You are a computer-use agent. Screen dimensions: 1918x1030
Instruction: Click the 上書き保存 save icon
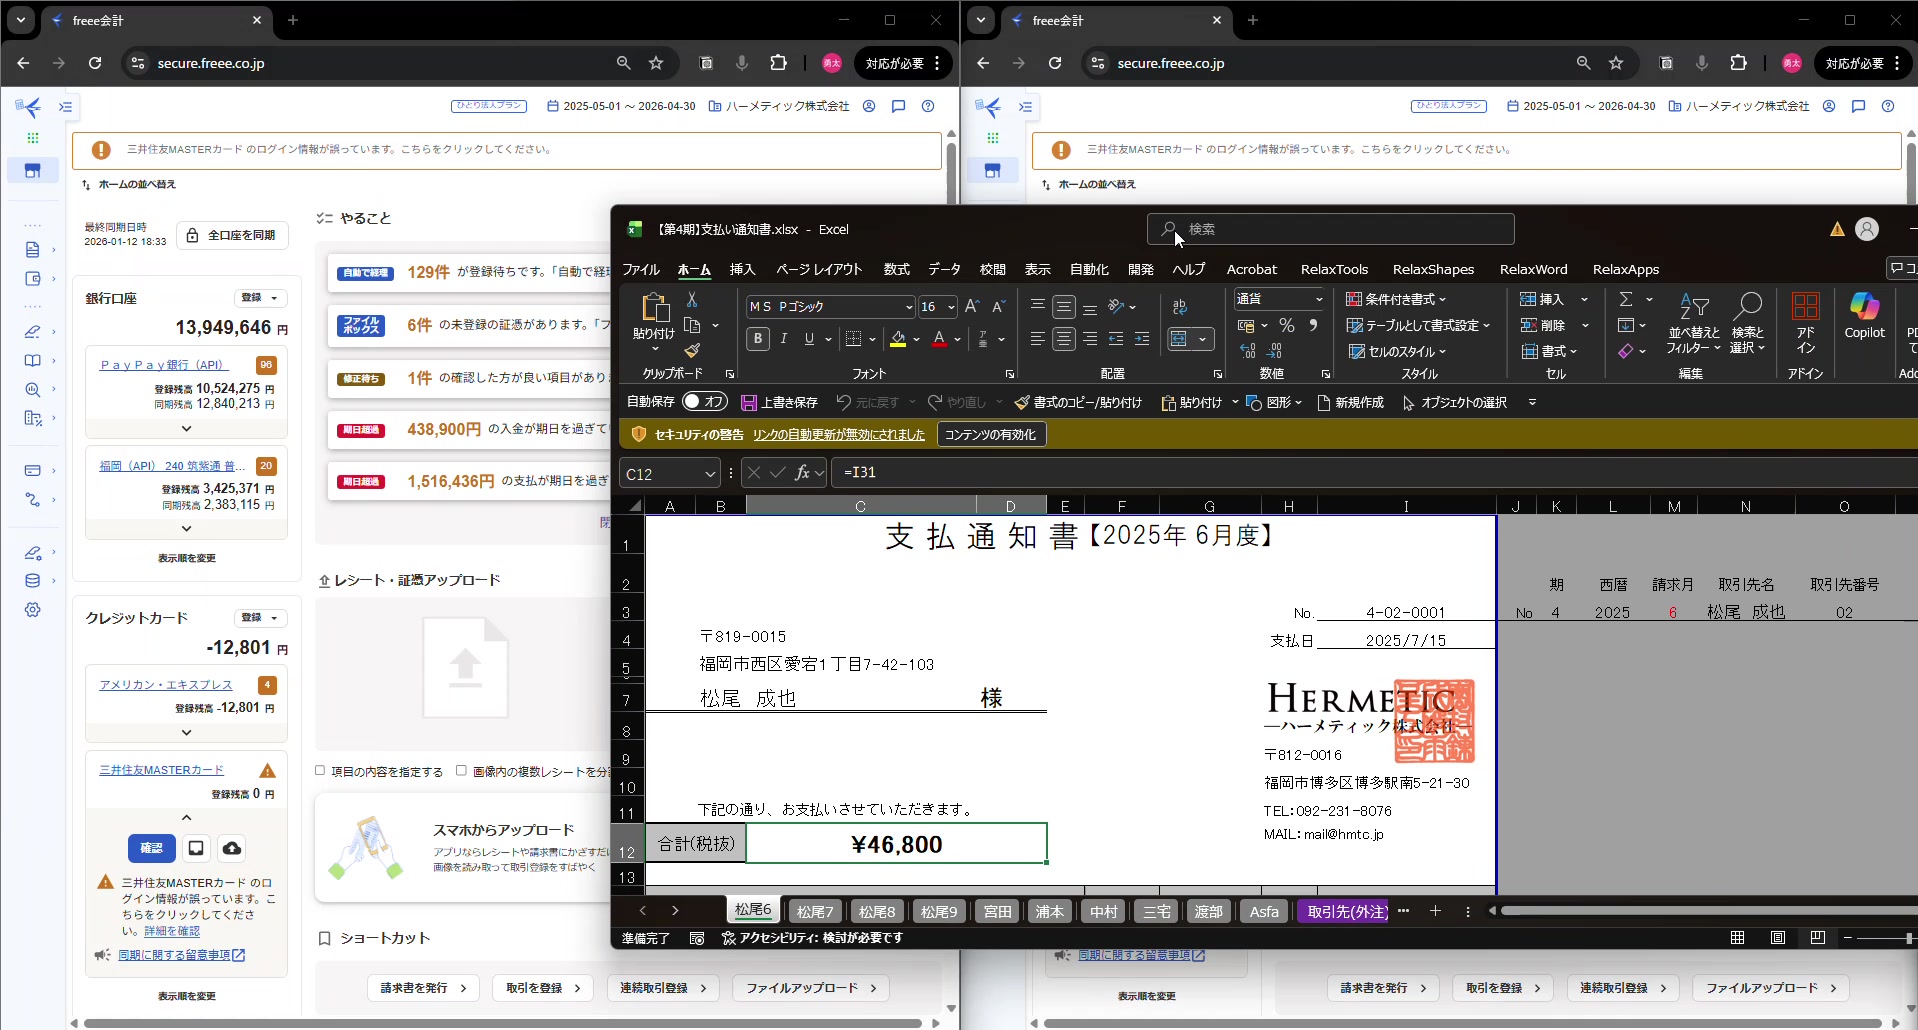(749, 403)
